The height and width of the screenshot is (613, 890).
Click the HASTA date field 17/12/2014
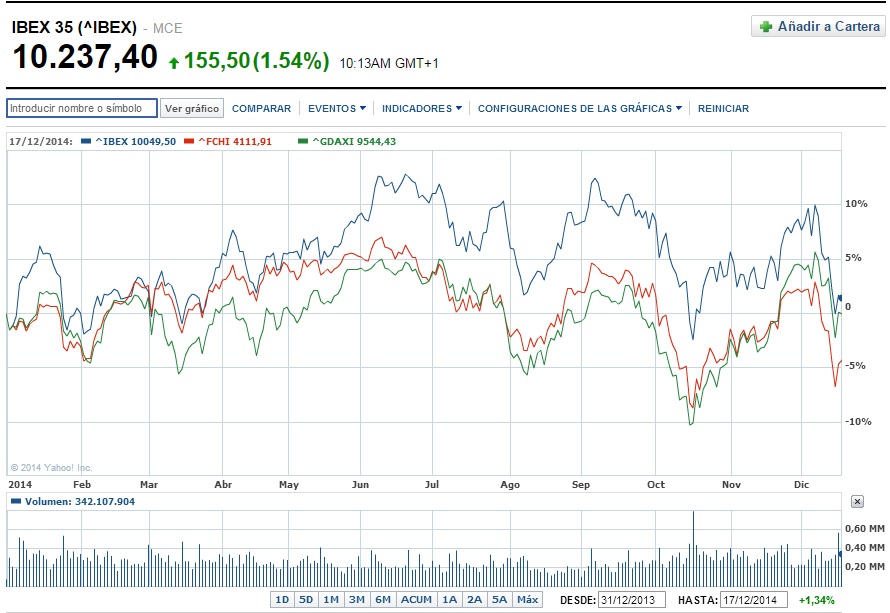click(x=754, y=600)
